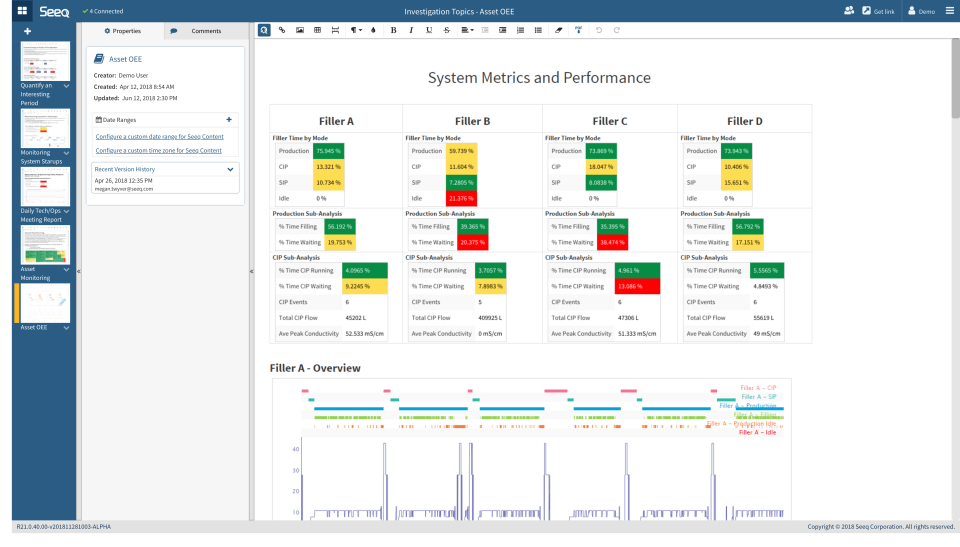960x547 pixels.
Task: Open the Seeq home grid menu
Action: click(x=22, y=10)
